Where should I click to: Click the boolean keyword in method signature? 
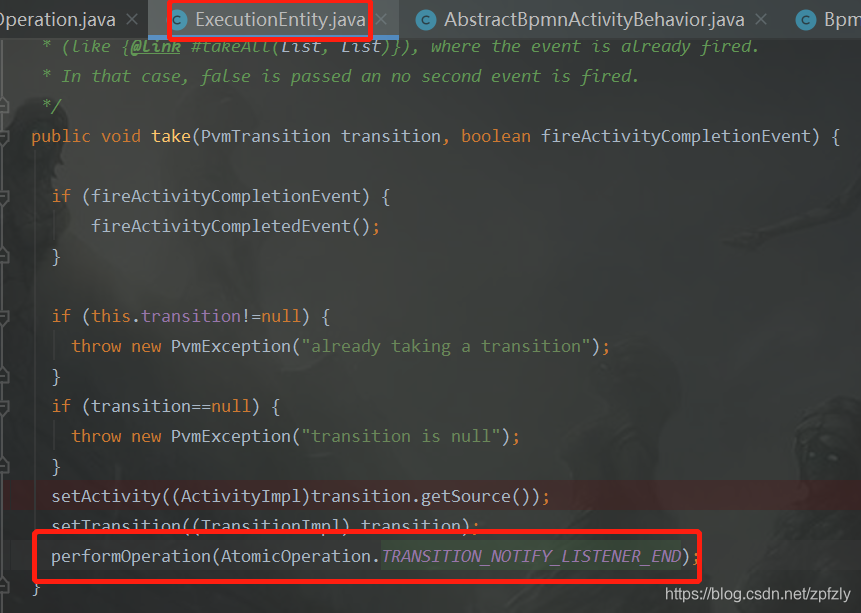coord(496,136)
